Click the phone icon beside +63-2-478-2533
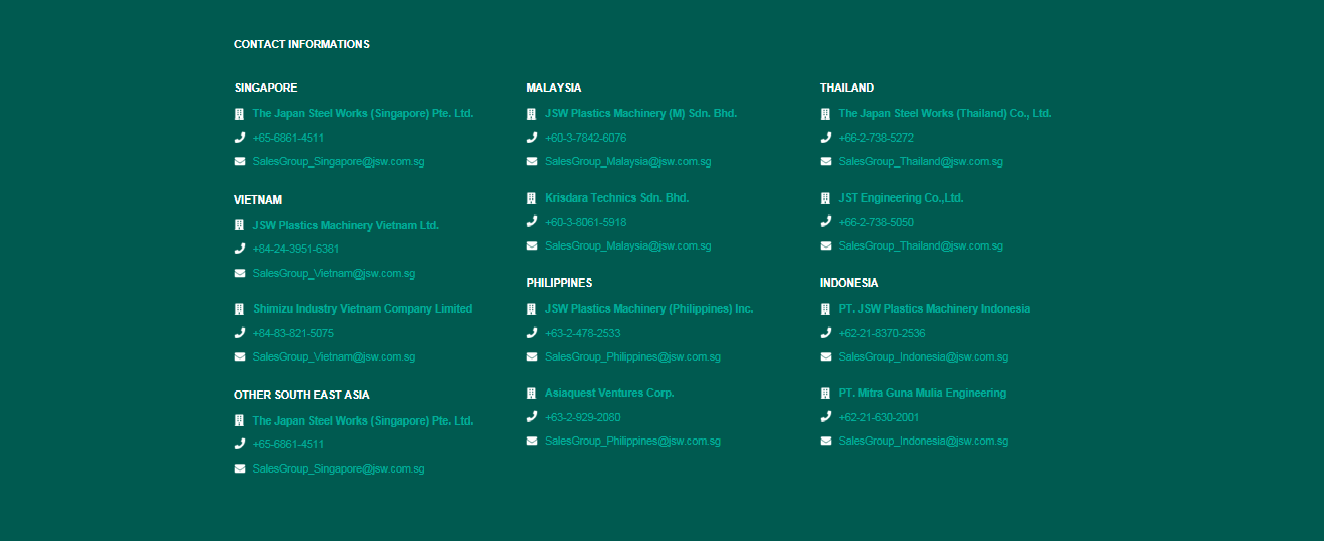 click(x=532, y=333)
